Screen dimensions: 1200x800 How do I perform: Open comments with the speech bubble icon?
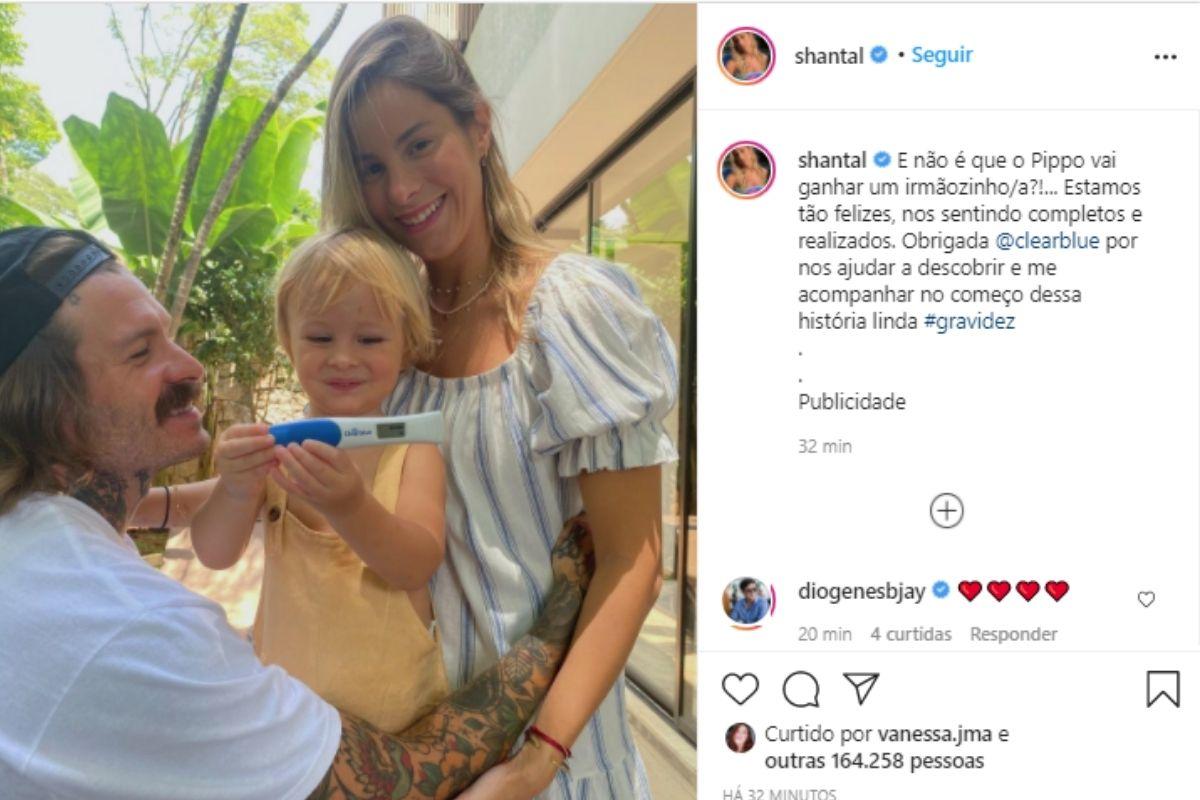(801, 689)
